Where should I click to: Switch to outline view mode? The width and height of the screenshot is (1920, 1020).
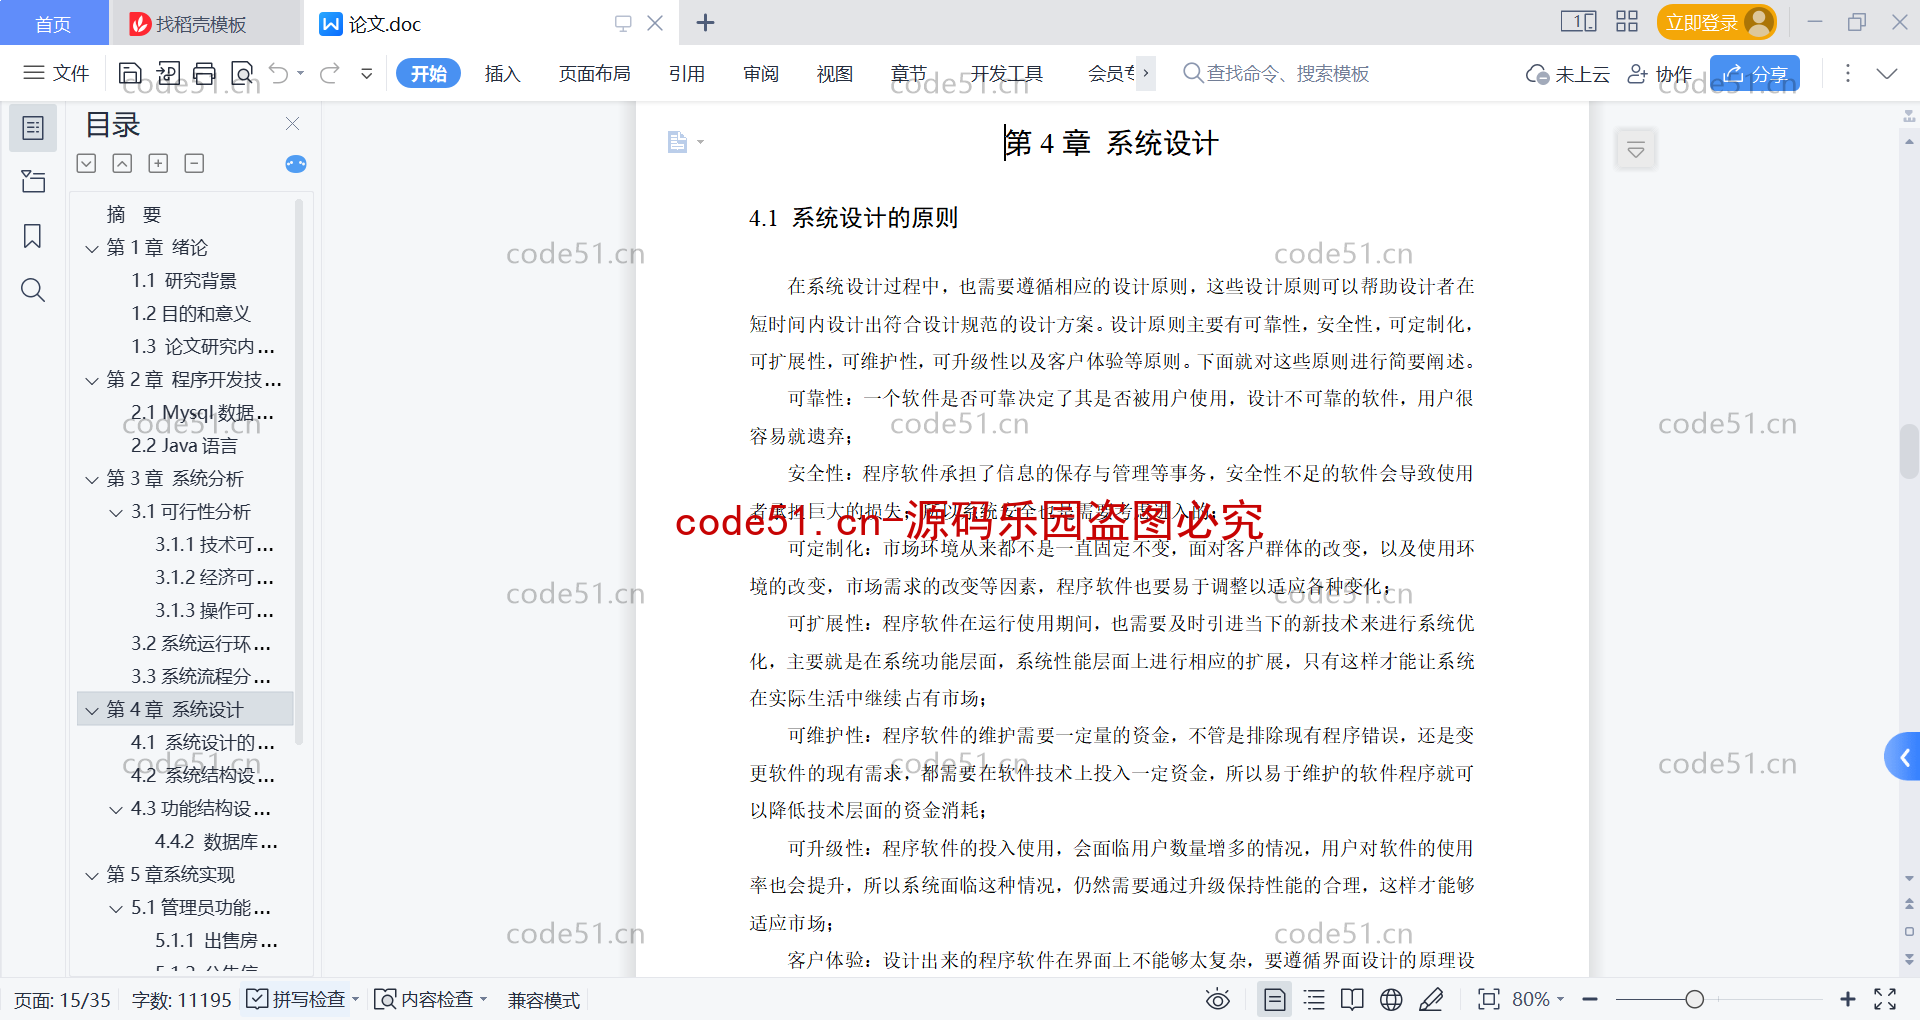[x=1314, y=999]
